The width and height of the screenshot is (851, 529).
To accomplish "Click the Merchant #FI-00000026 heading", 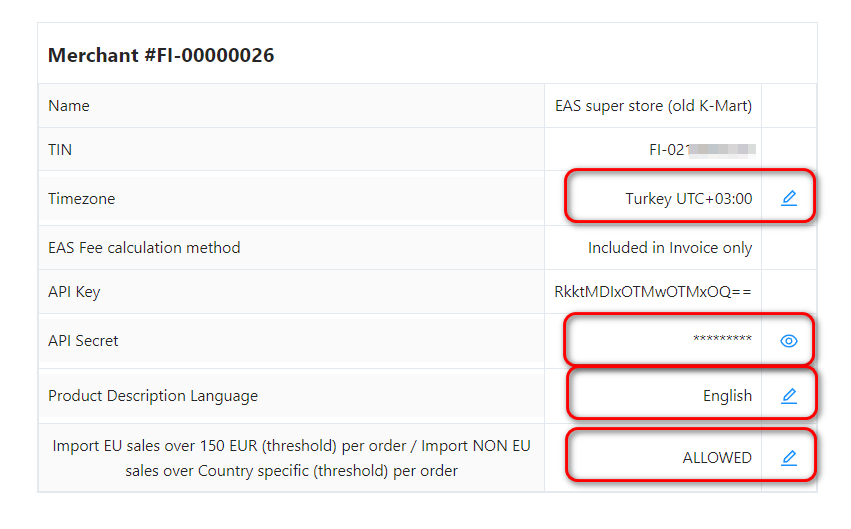I will (x=161, y=55).
